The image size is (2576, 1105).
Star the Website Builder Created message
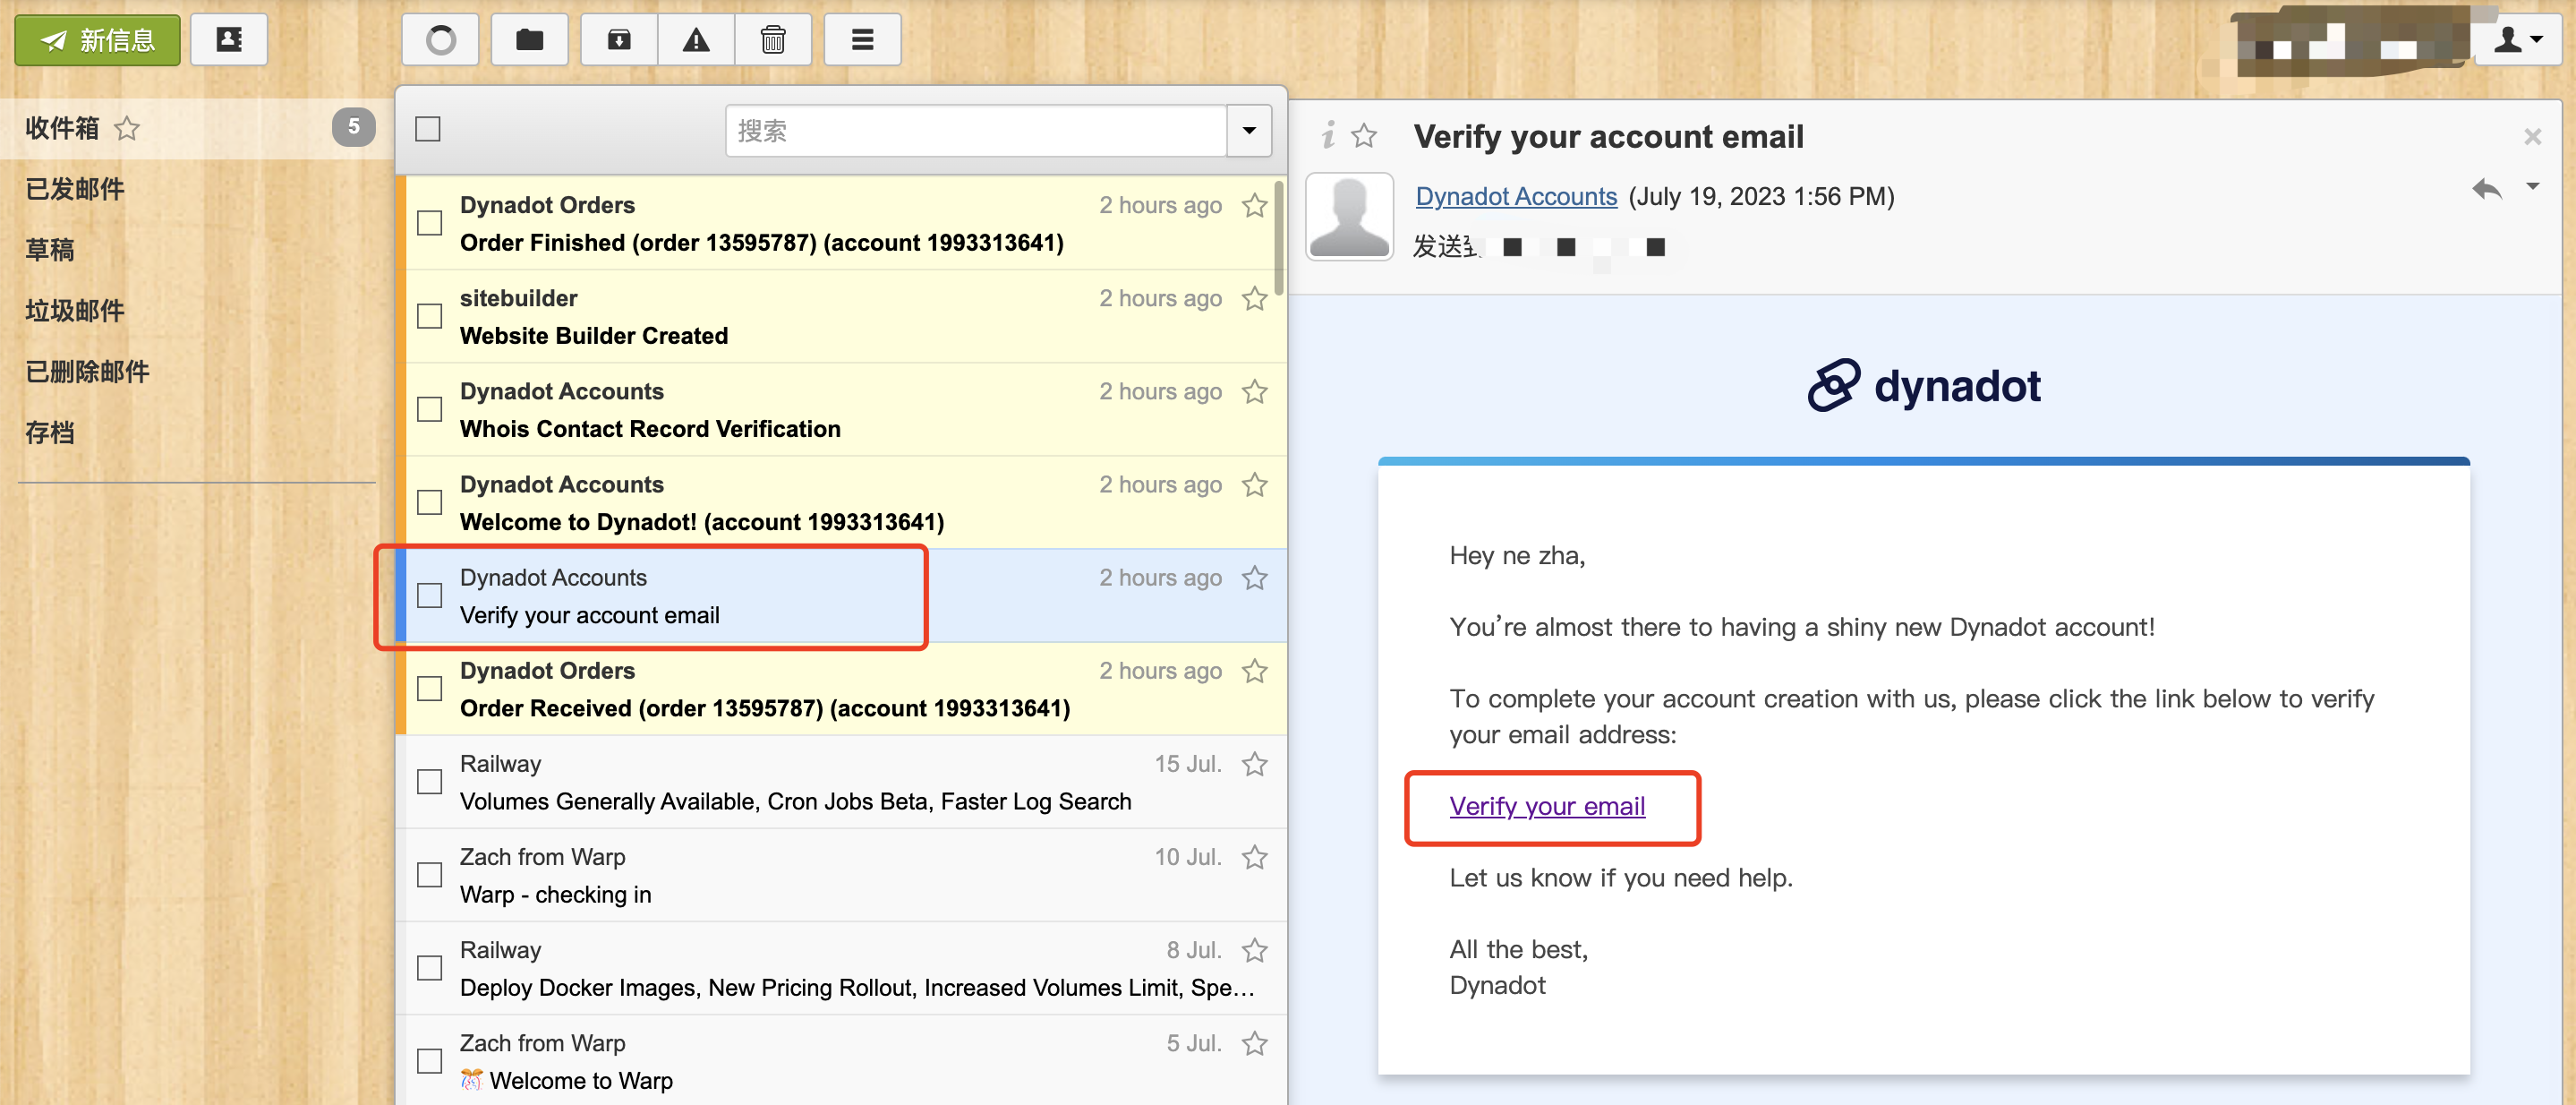click(x=1255, y=298)
